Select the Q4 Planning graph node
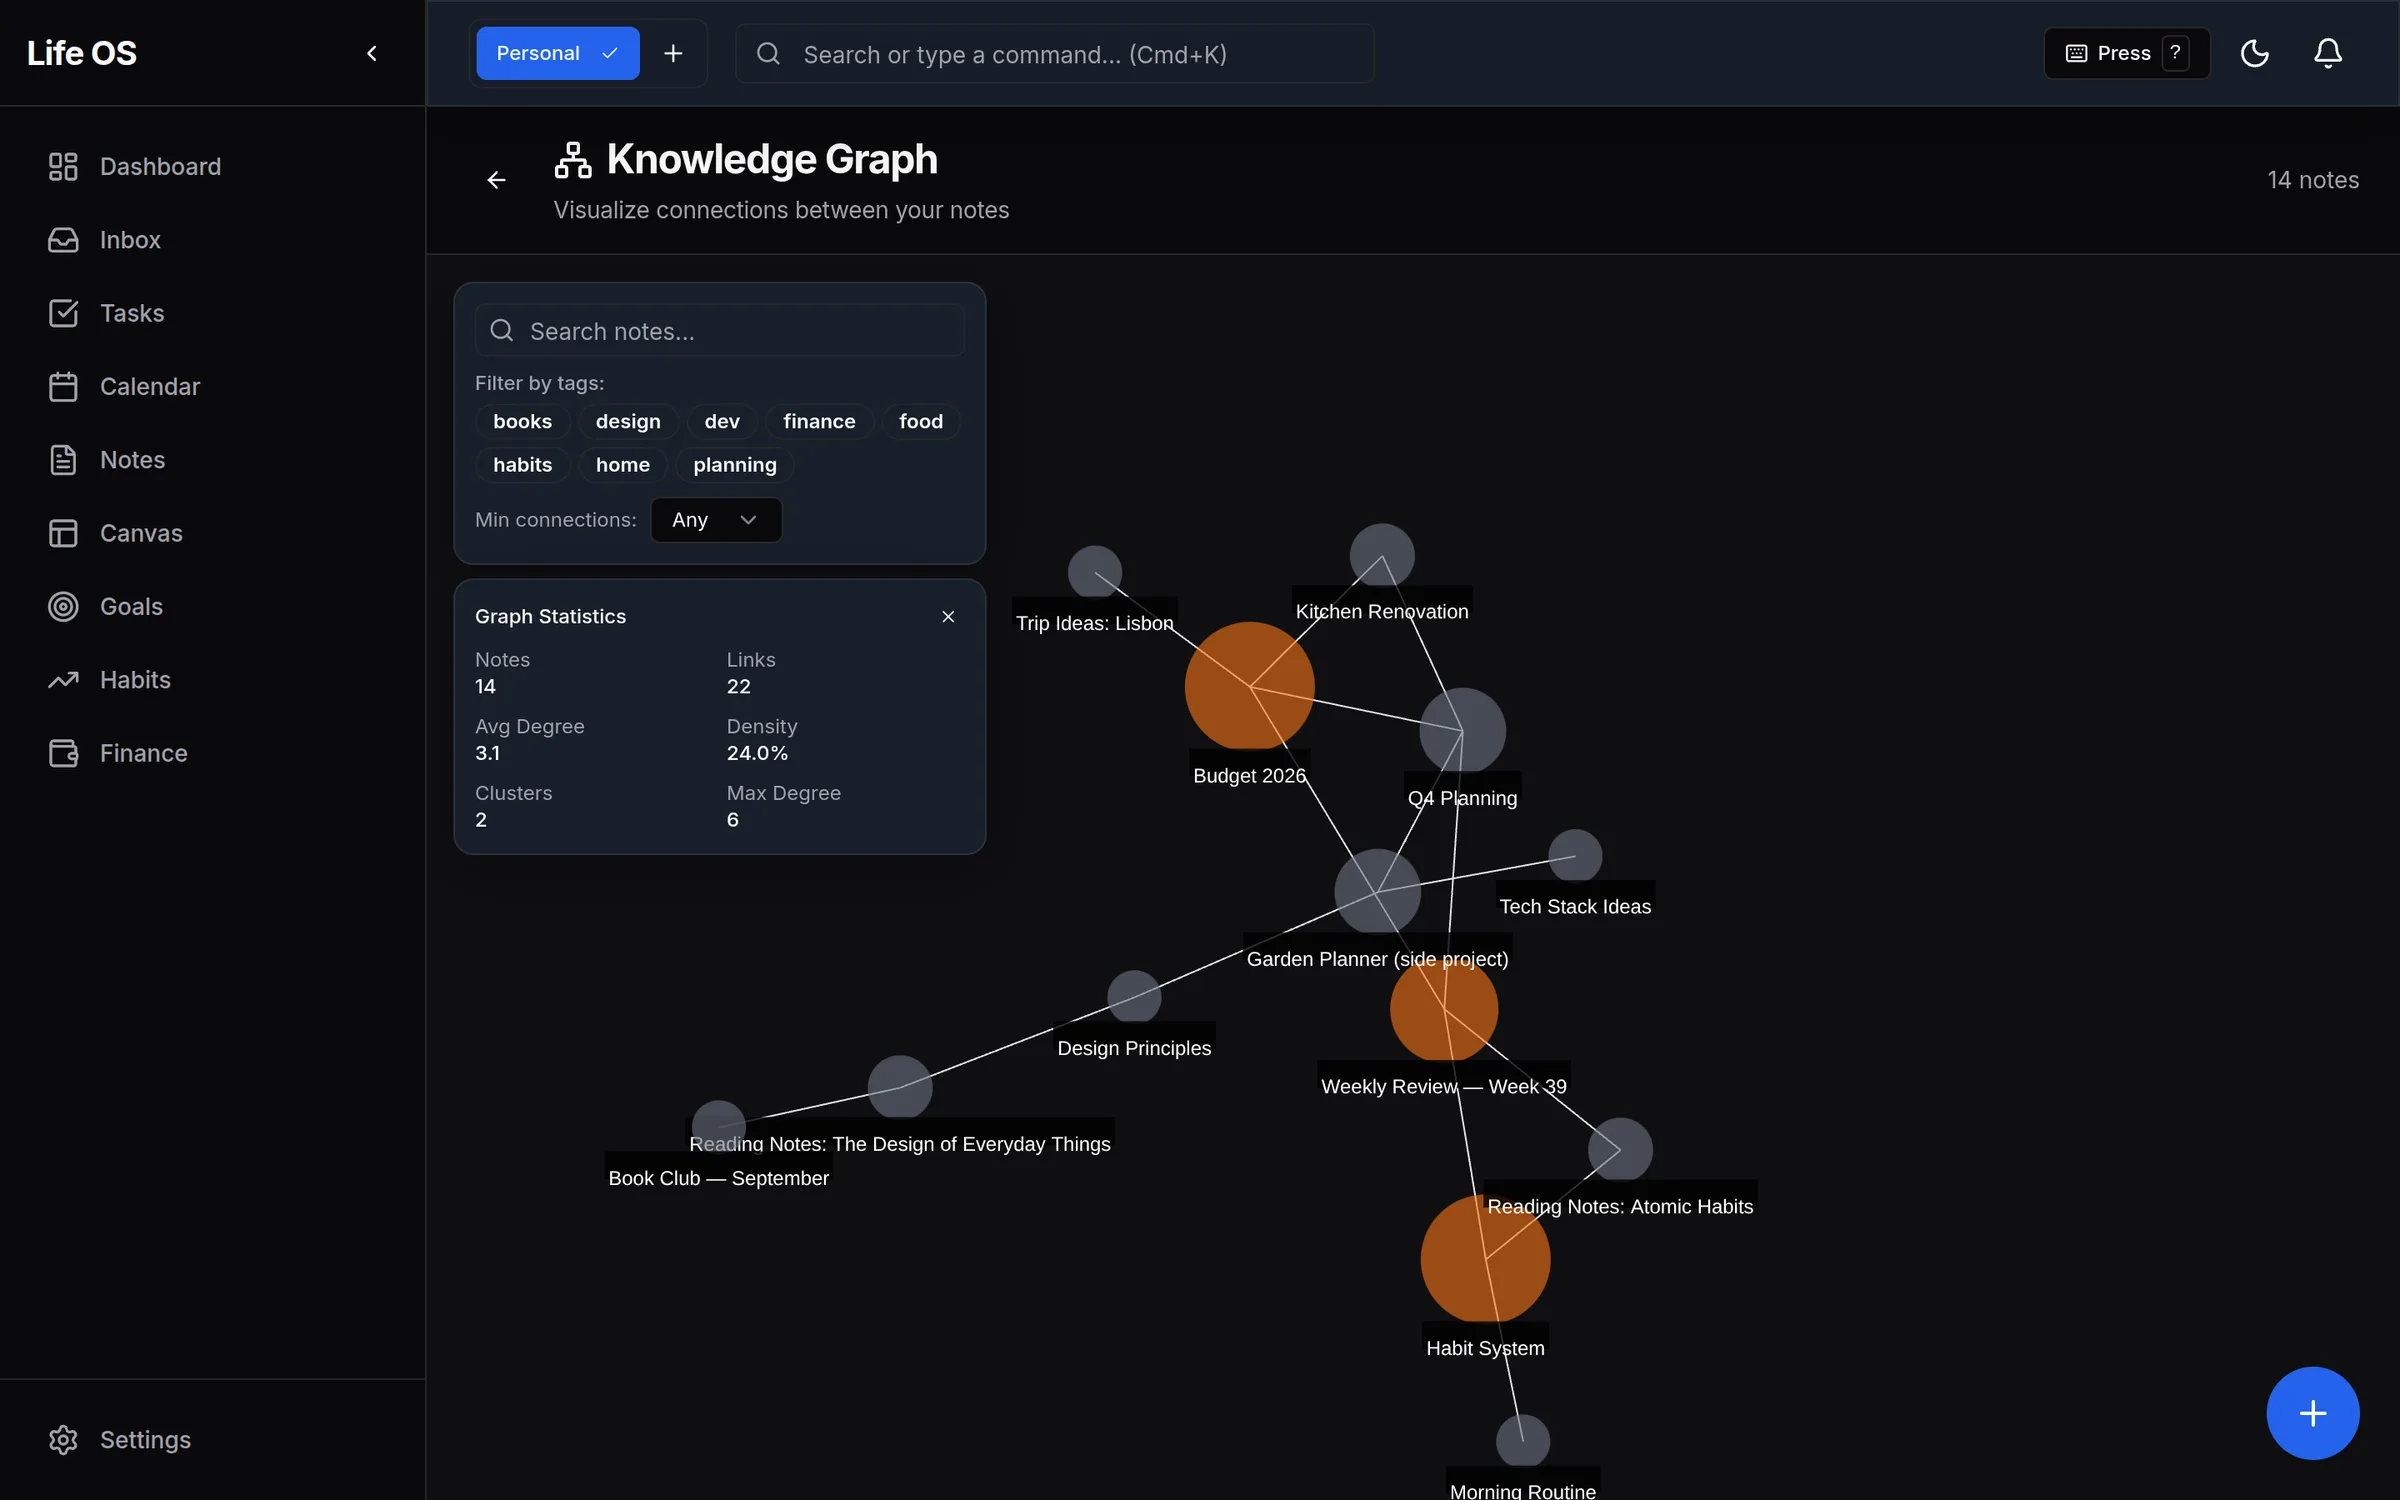This screenshot has height=1500, width=2400. 1462,731
